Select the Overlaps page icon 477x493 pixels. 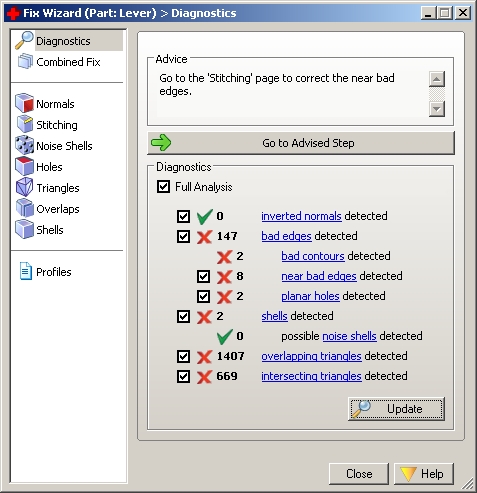point(24,208)
